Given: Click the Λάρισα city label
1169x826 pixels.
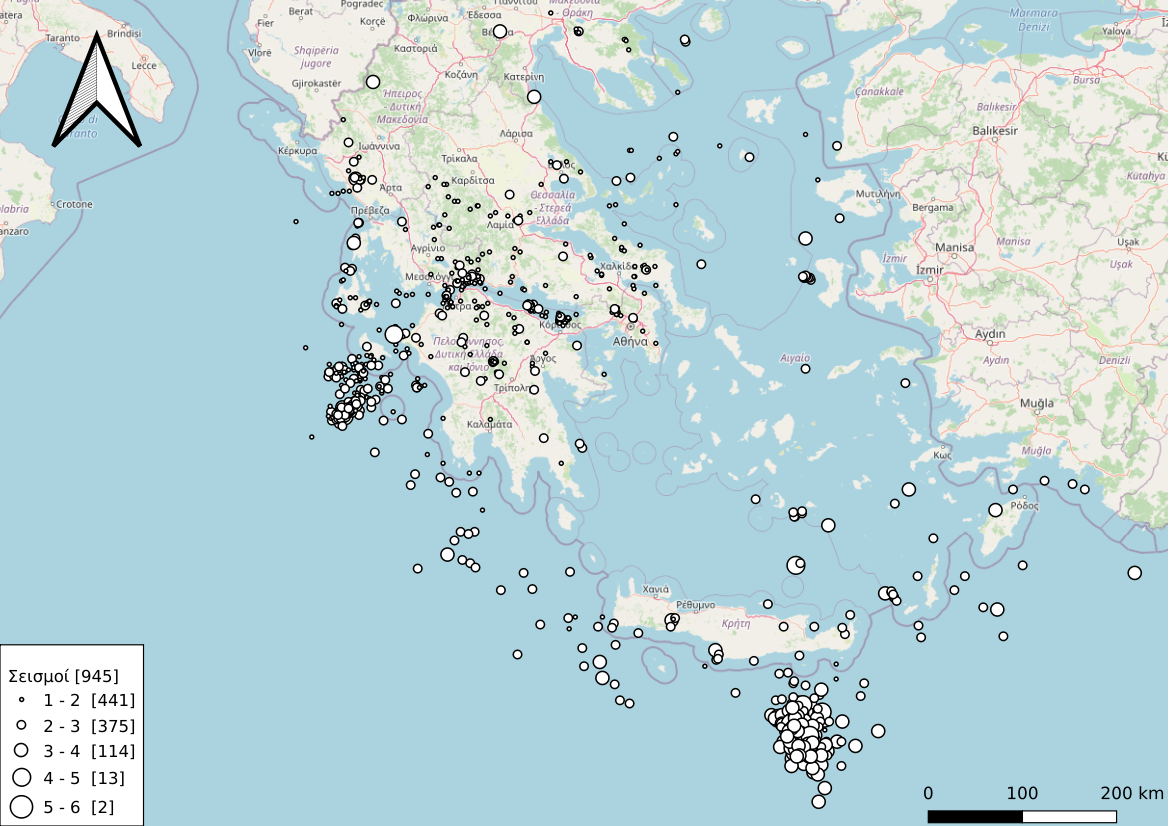Looking at the screenshot, I should tap(516, 132).
